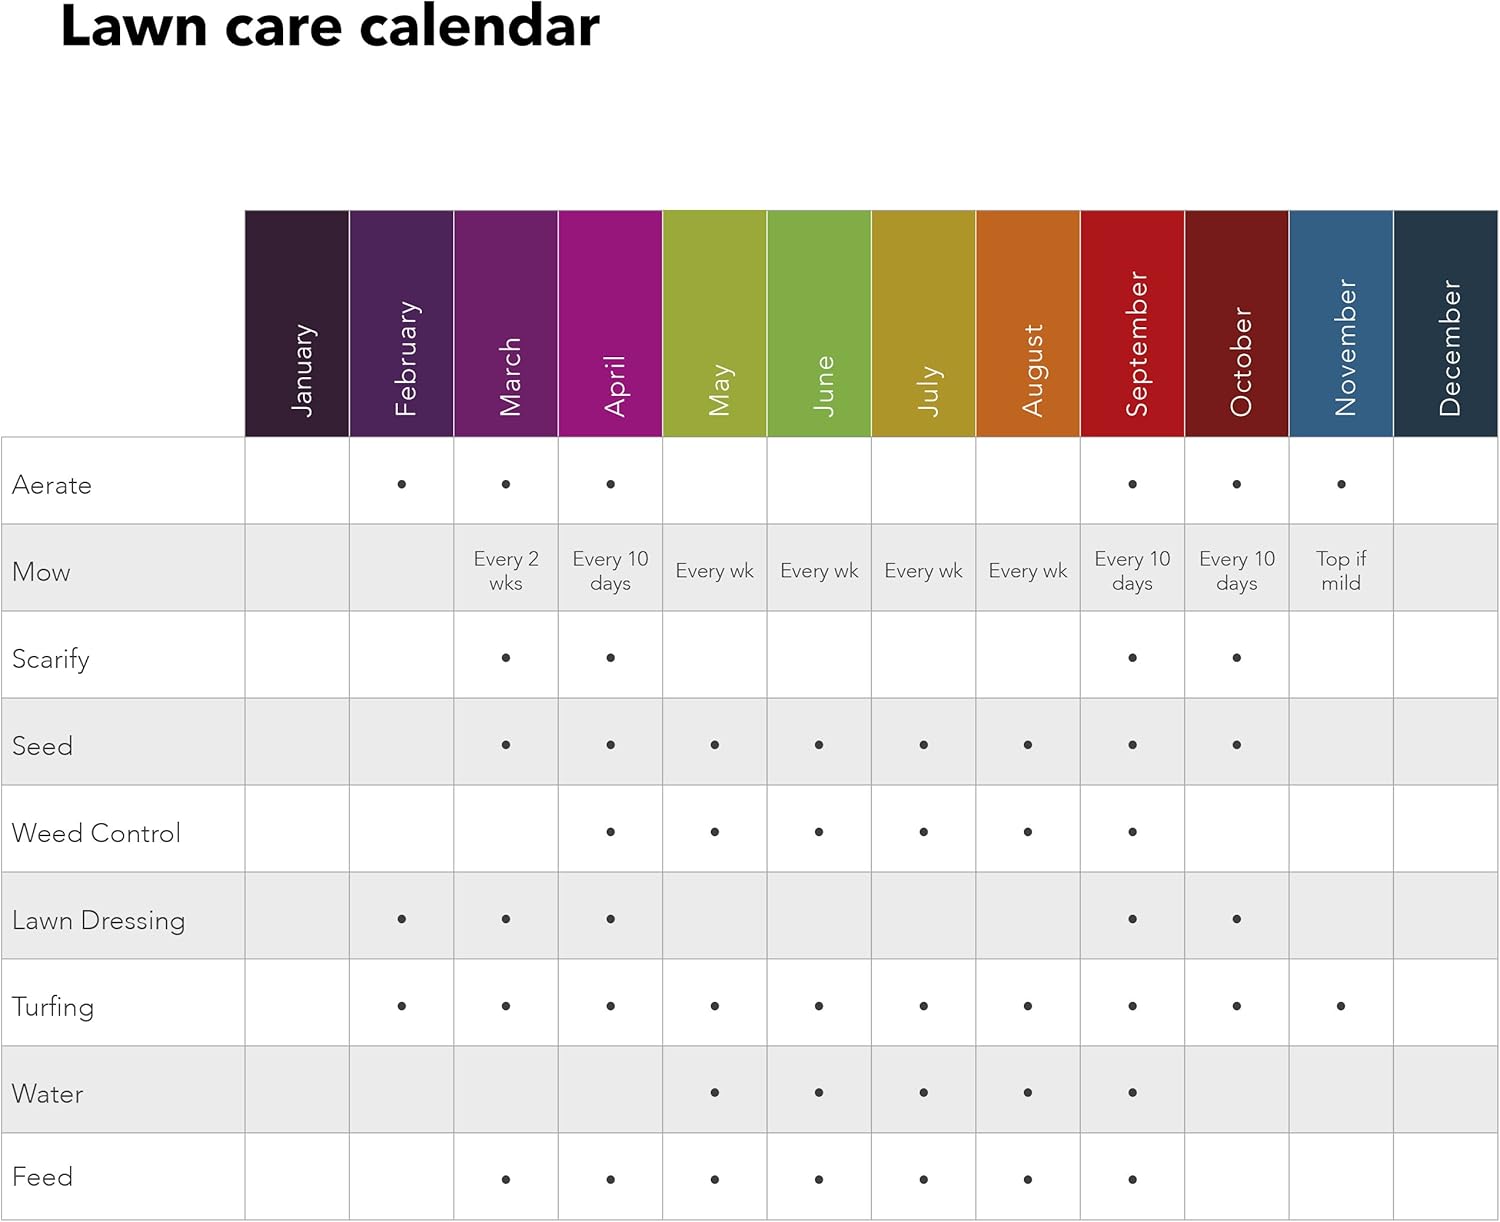Select the Seed dot under August
The width and height of the screenshot is (1500, 1222).
1028,745
